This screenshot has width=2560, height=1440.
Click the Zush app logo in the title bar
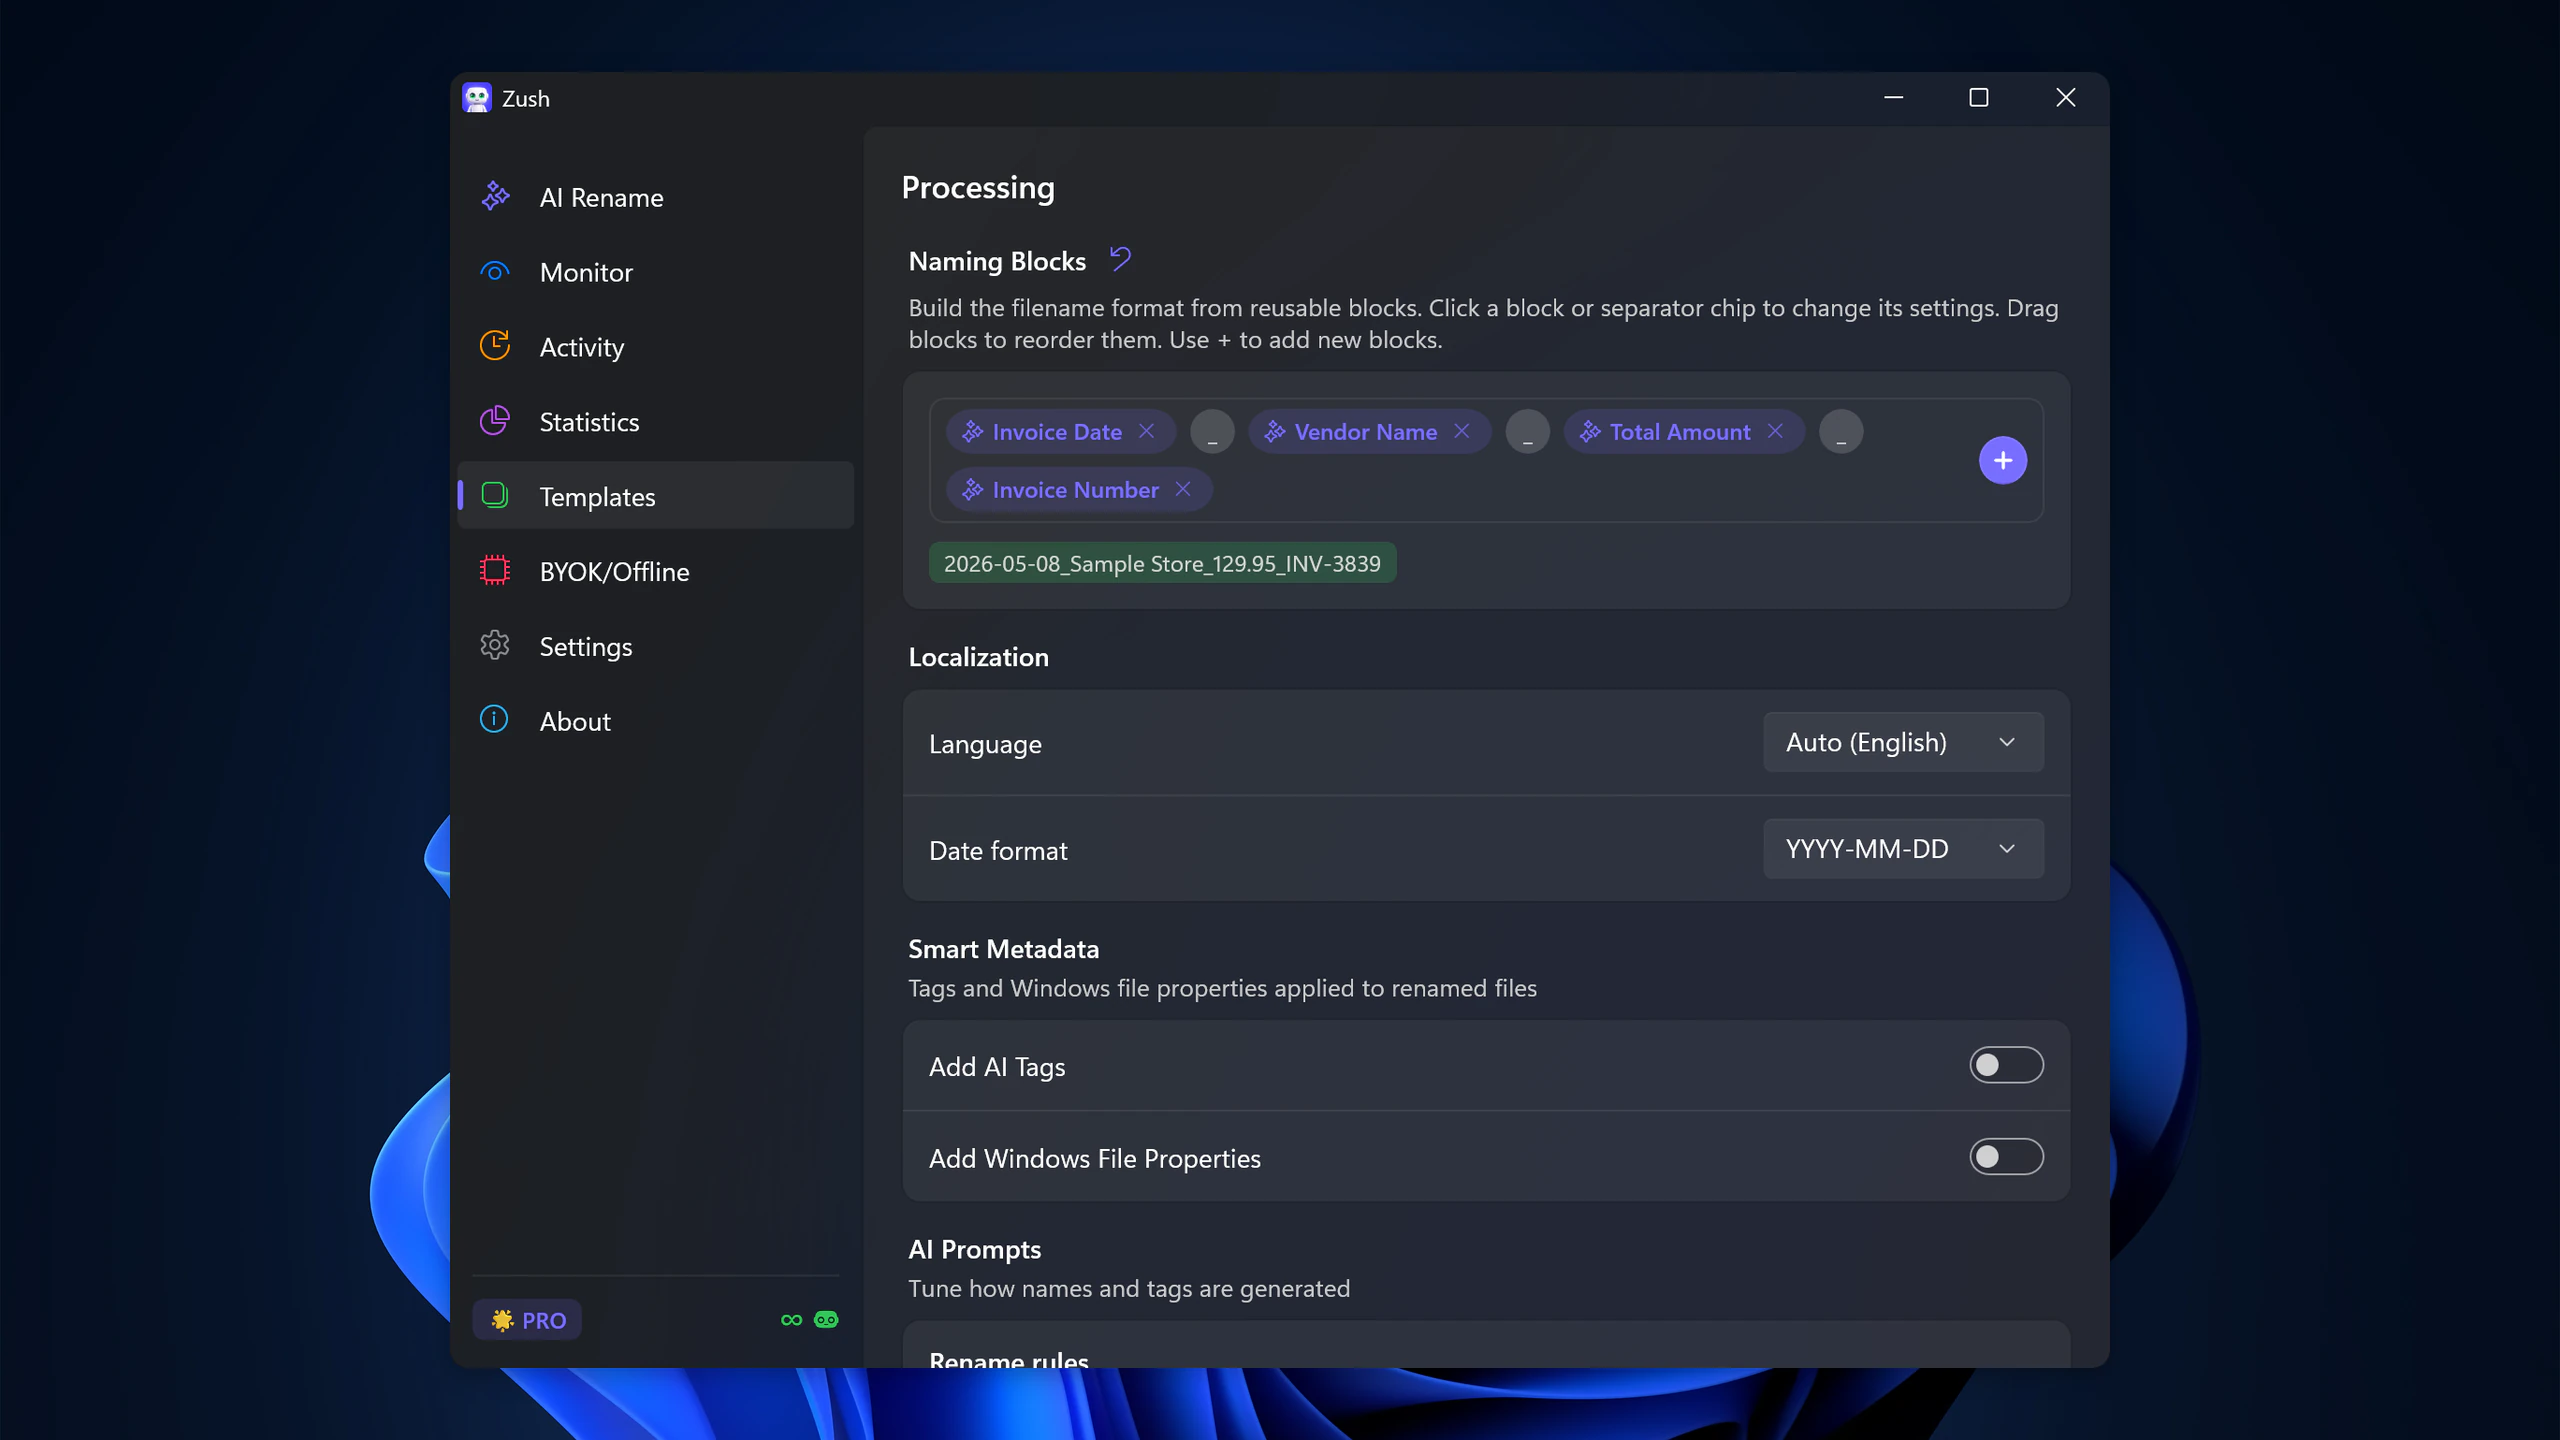pos(477,98)
